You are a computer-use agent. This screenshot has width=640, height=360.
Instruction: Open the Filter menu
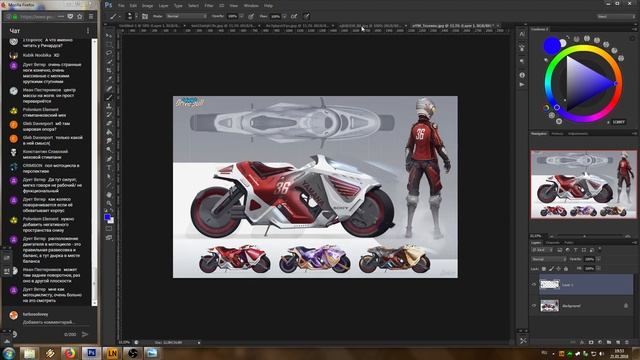[209, 6]
